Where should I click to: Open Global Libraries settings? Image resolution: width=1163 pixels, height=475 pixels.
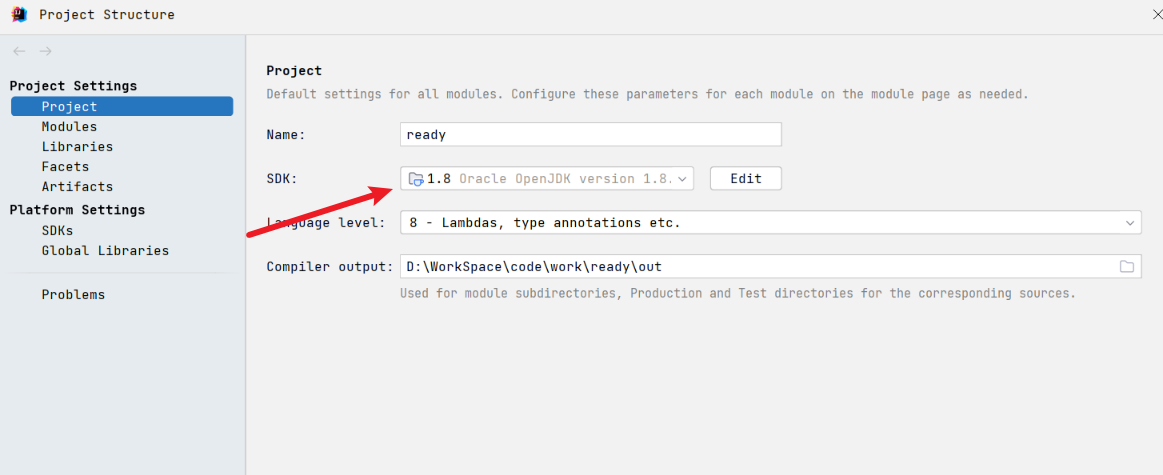tap(105, 251)
